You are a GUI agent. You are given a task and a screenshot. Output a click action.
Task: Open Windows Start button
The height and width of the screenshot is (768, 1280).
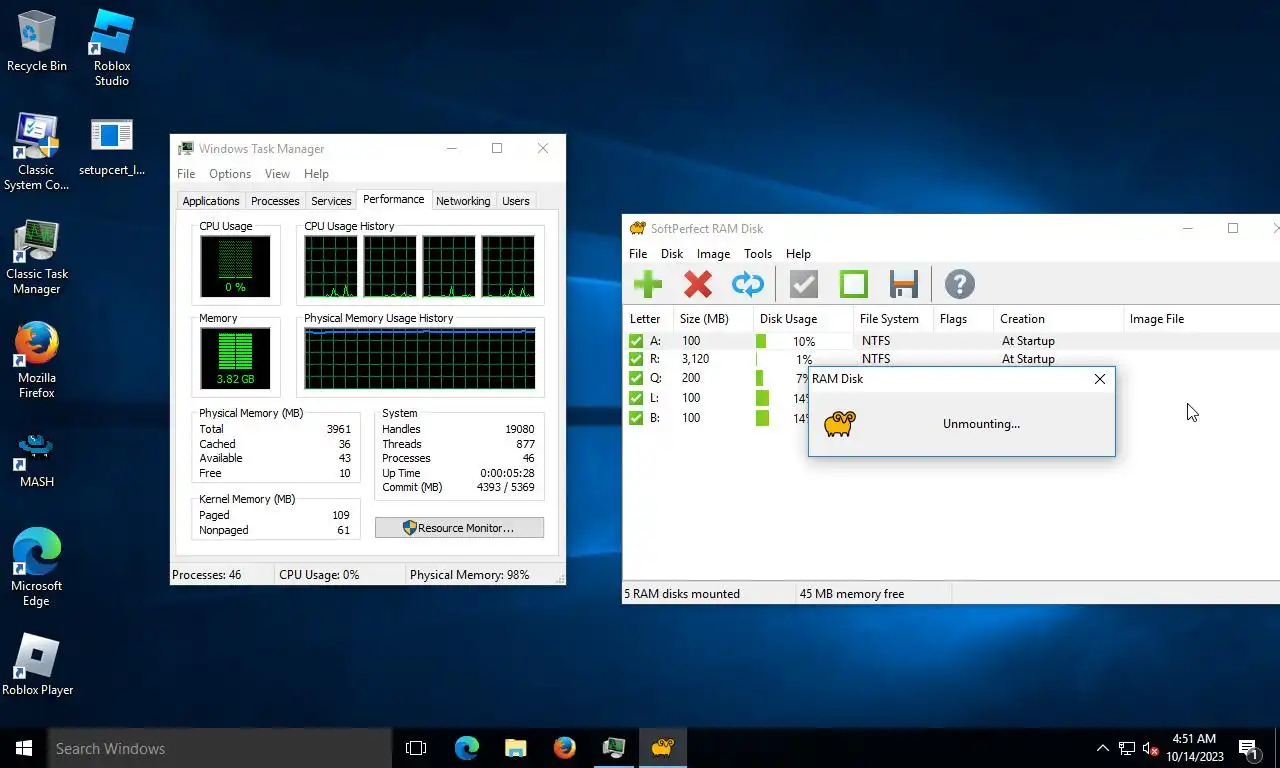tap(24, 748)
